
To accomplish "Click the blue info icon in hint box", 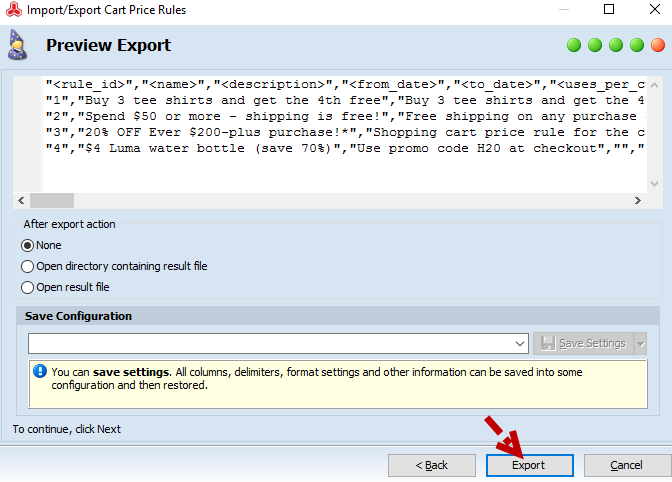I will (x=40, y=371).
